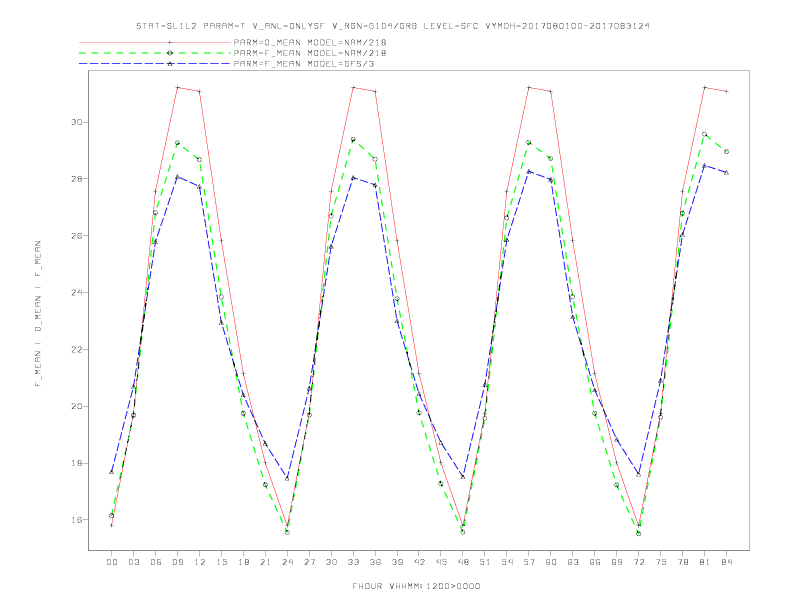Click the blue triangle marker at hour 84
792x612 pixels.
(727, 172)
